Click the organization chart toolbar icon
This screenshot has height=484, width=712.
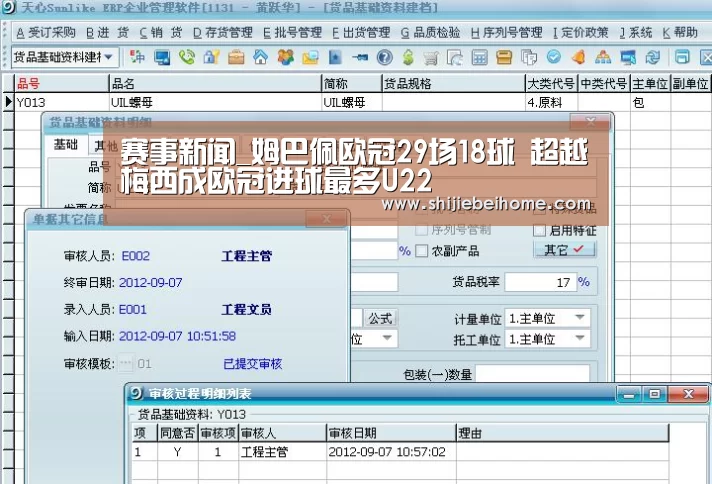(x=603, y=57)
